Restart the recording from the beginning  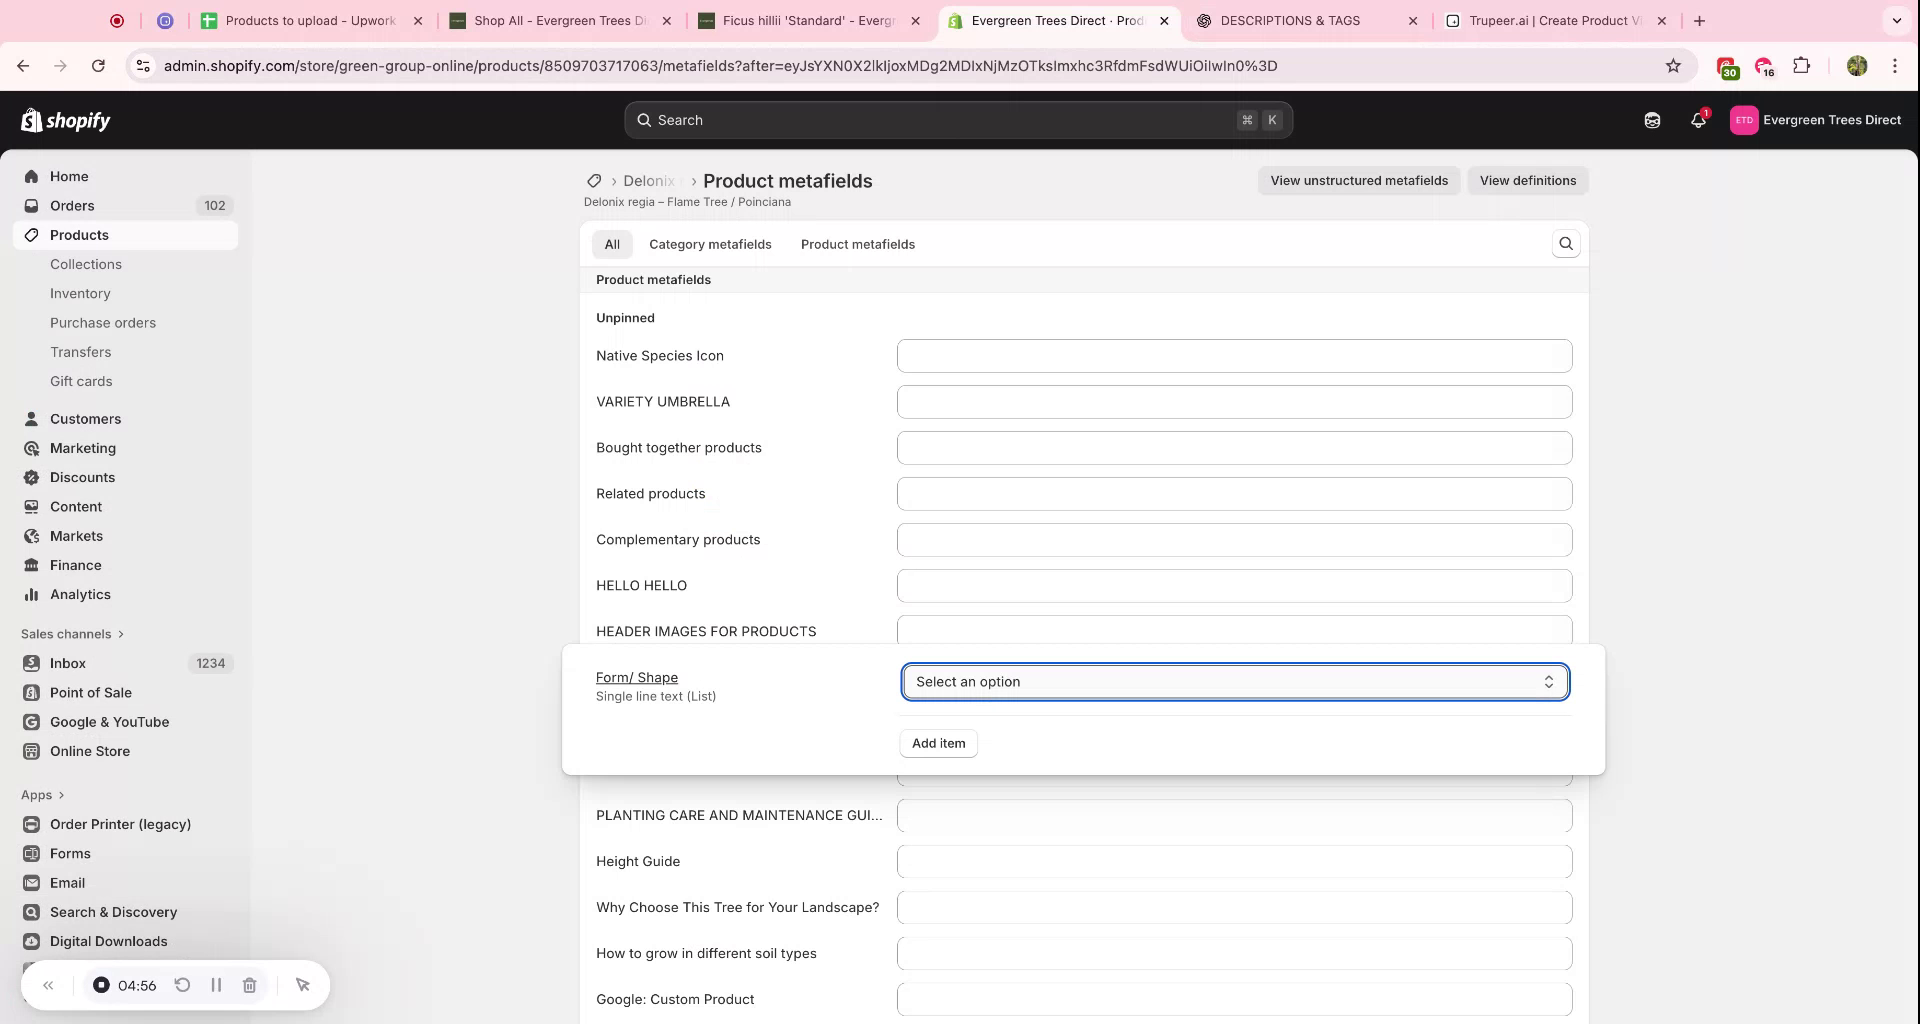pyautogui.click(x=183, y=985)
